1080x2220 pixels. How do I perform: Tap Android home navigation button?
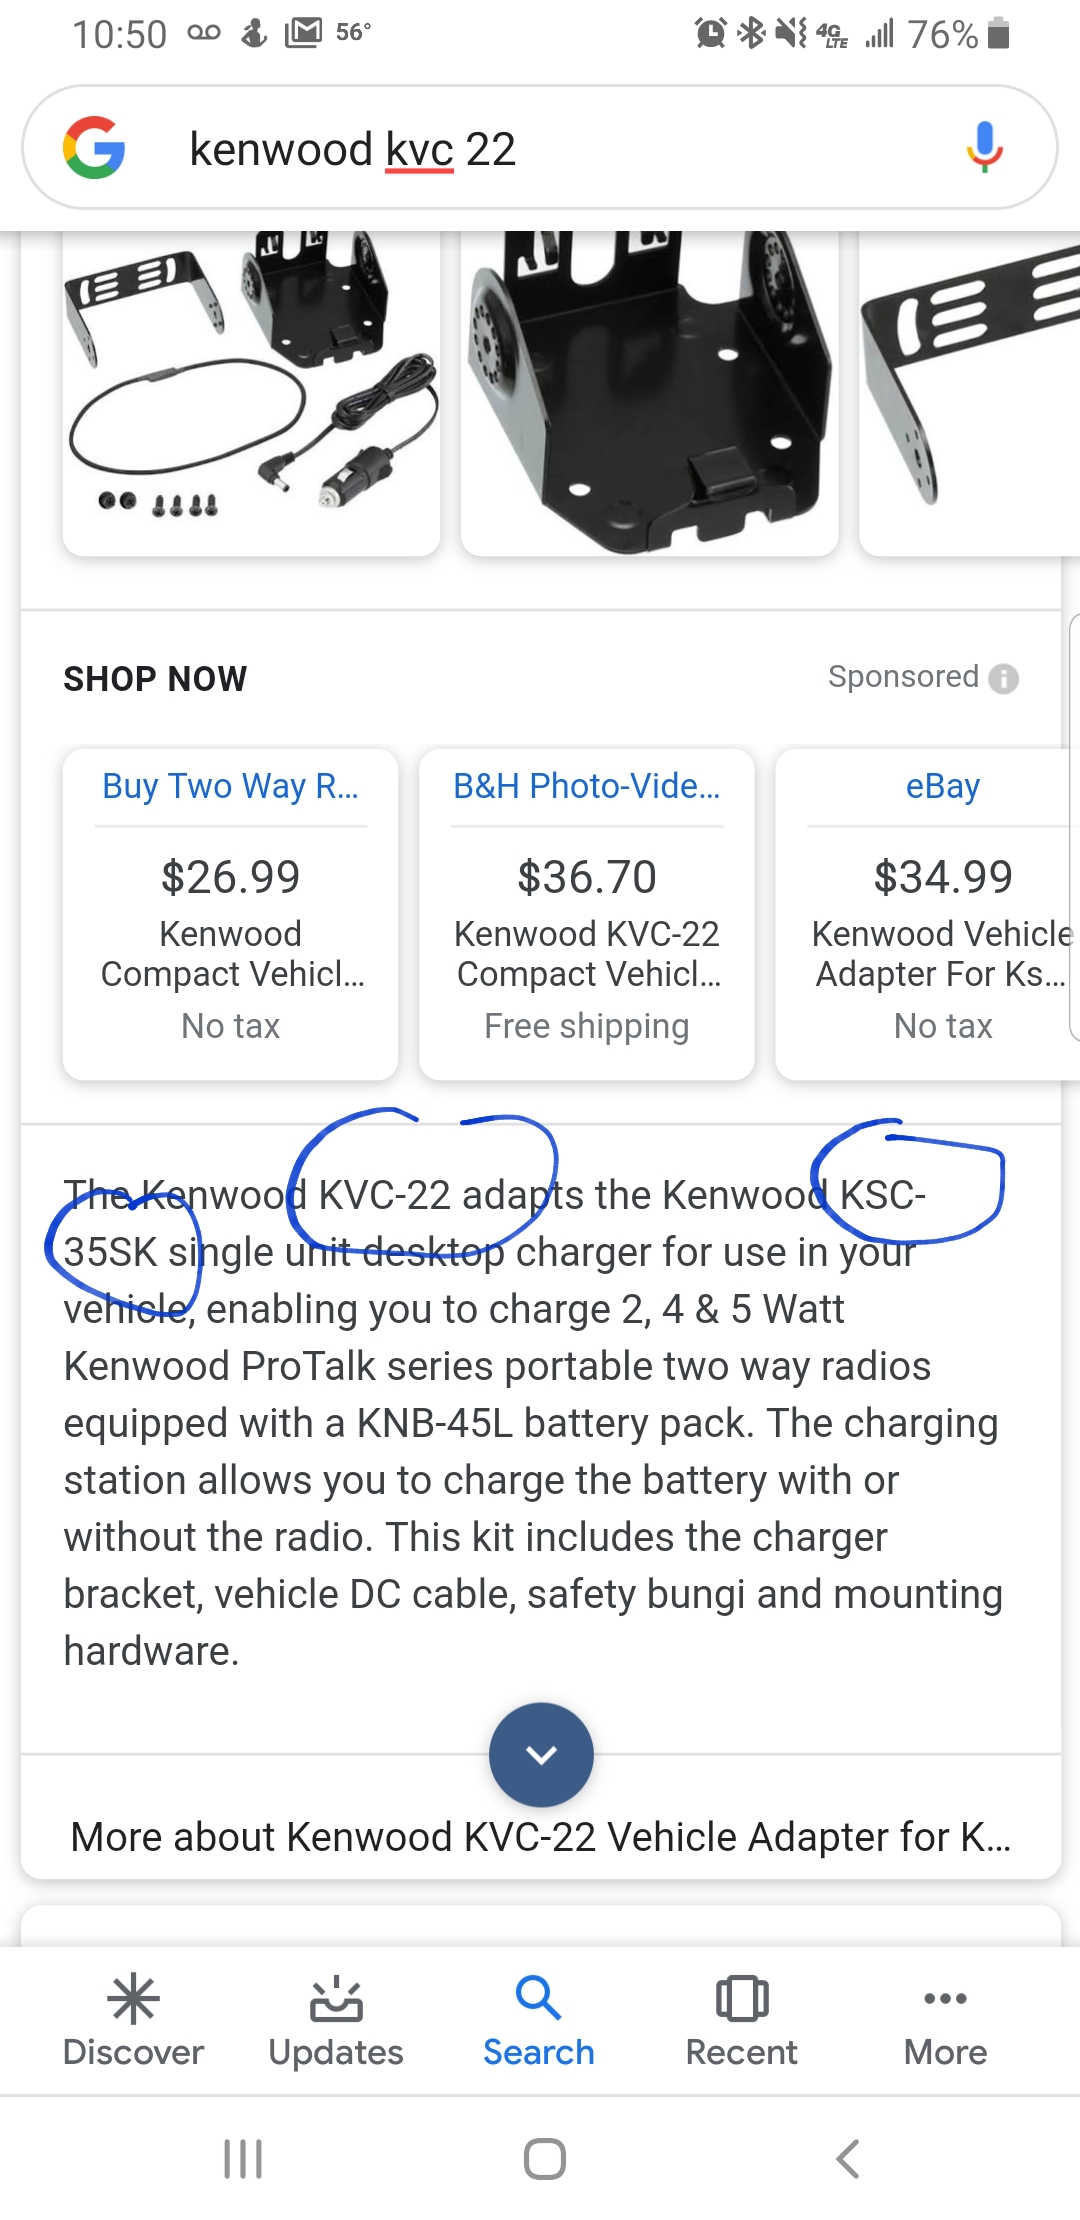pos(544,2158)
